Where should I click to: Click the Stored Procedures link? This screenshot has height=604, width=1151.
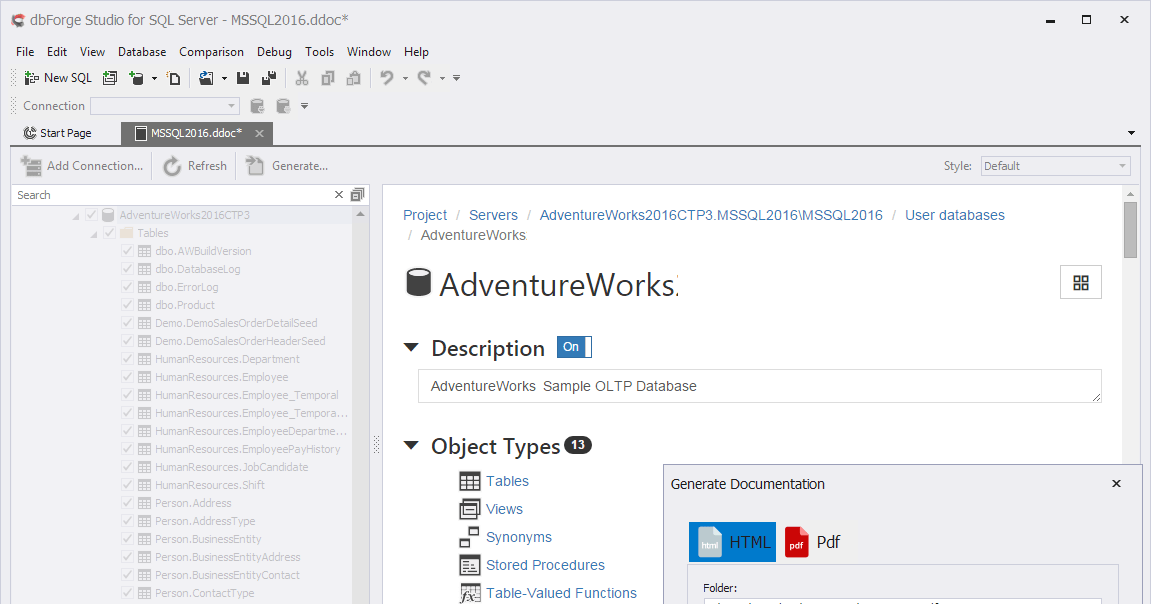tap(544, 564)
